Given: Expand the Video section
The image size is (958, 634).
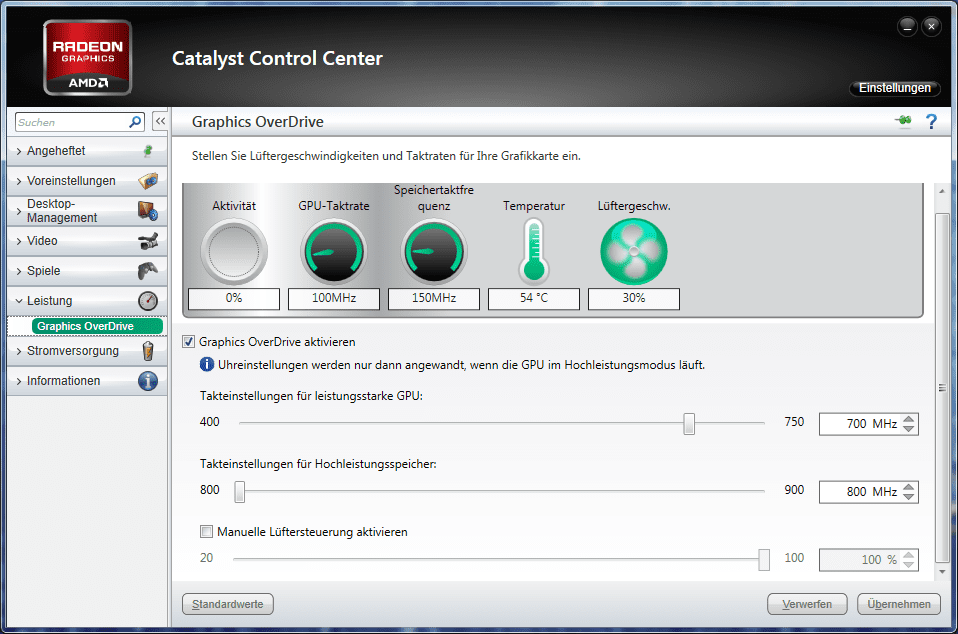Looking at the screenshot, I should coord(19,241).
